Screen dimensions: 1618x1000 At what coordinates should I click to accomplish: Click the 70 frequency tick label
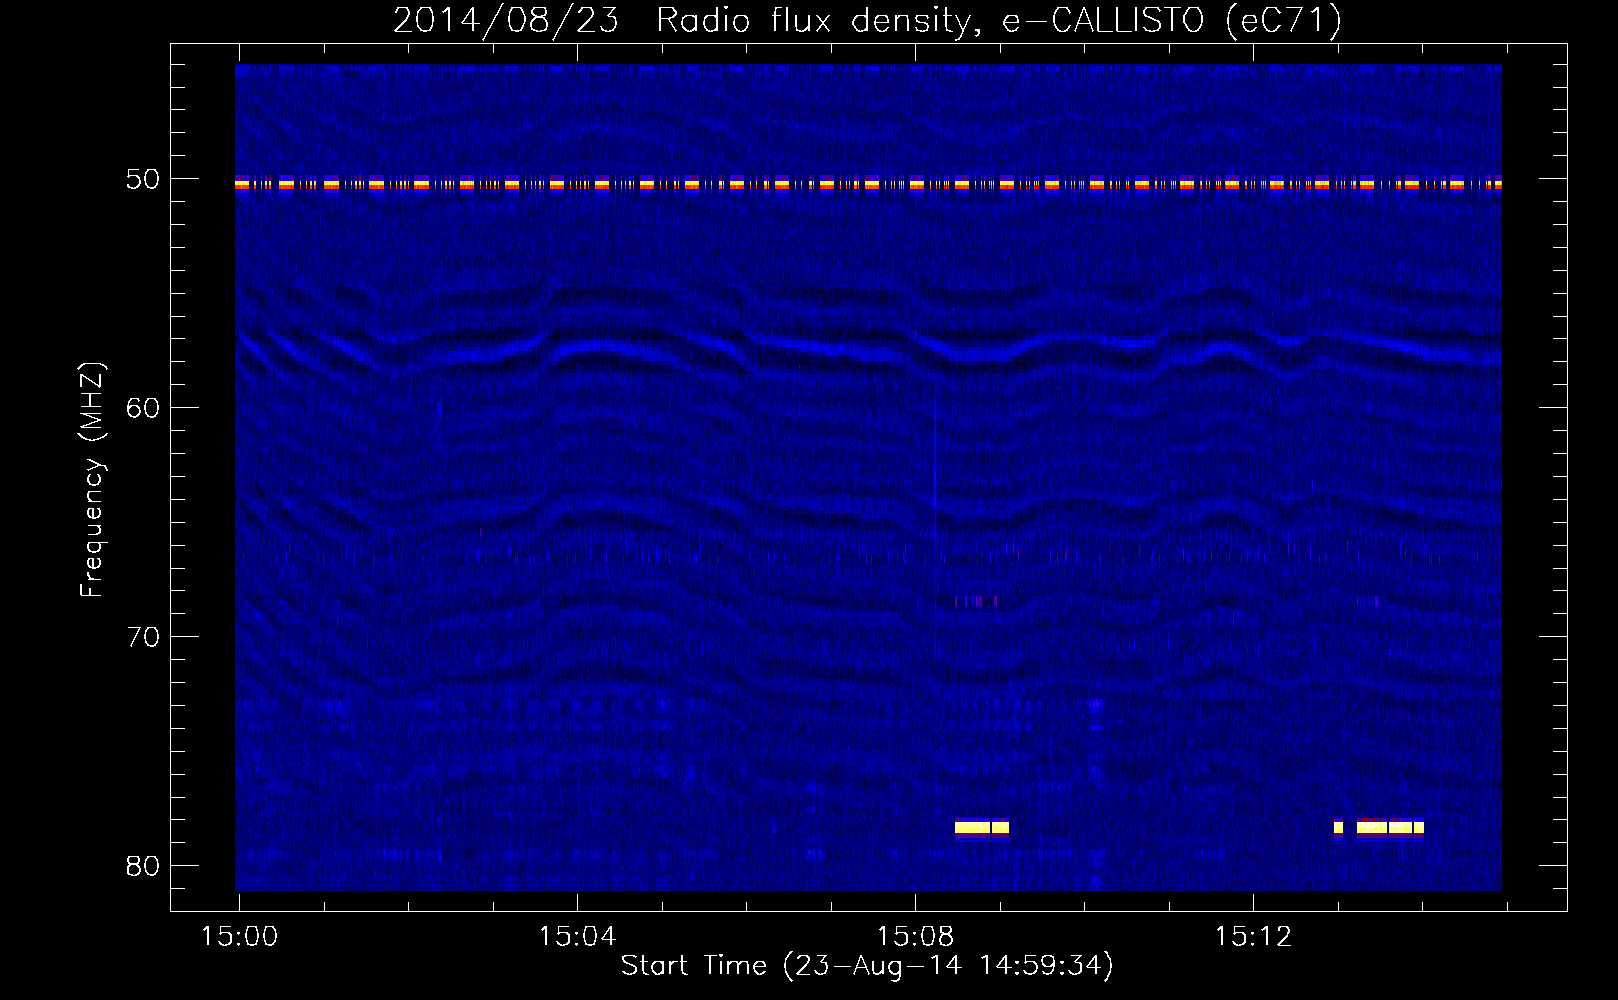coord(143,637)
